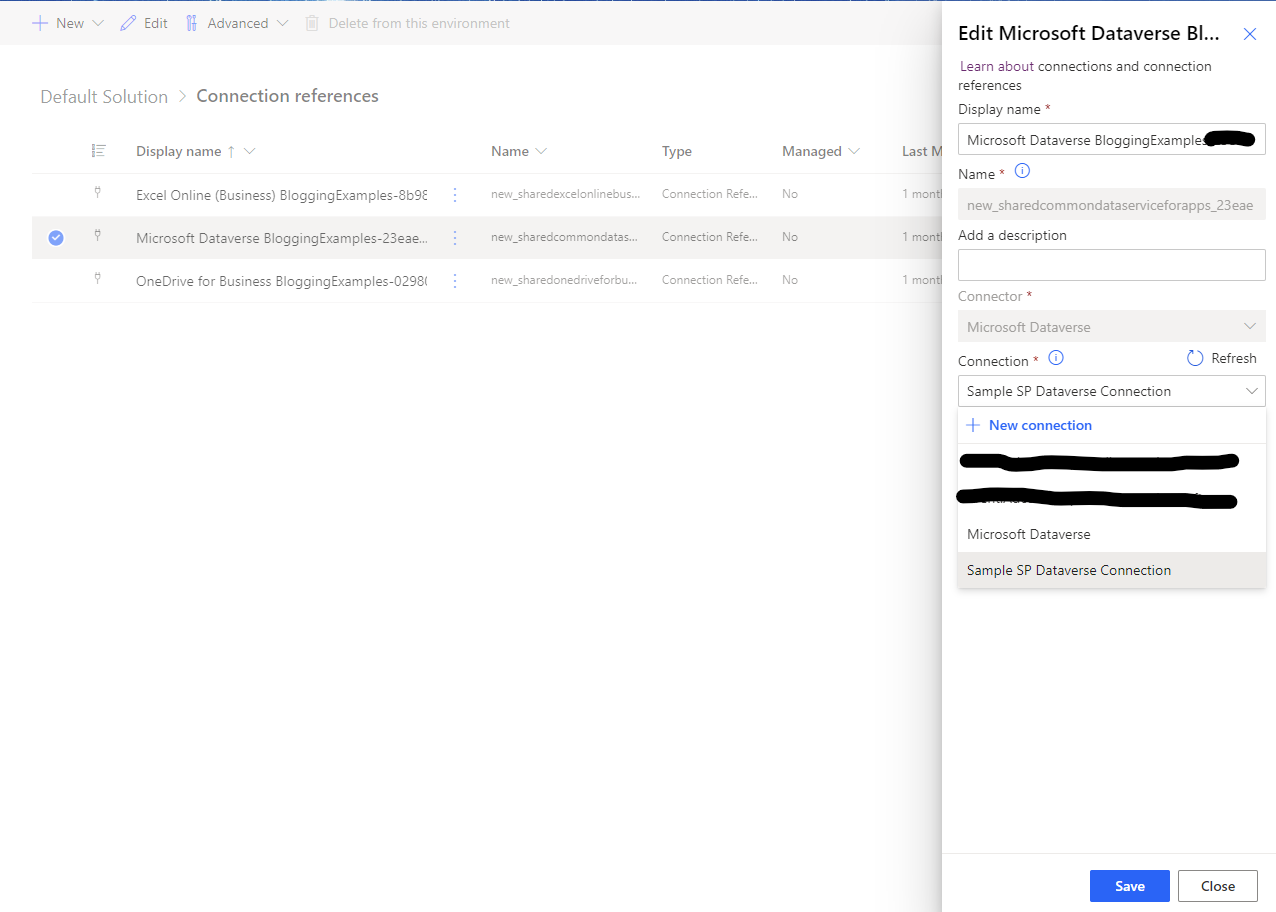Open Name column header dropdown

point(541,151)
